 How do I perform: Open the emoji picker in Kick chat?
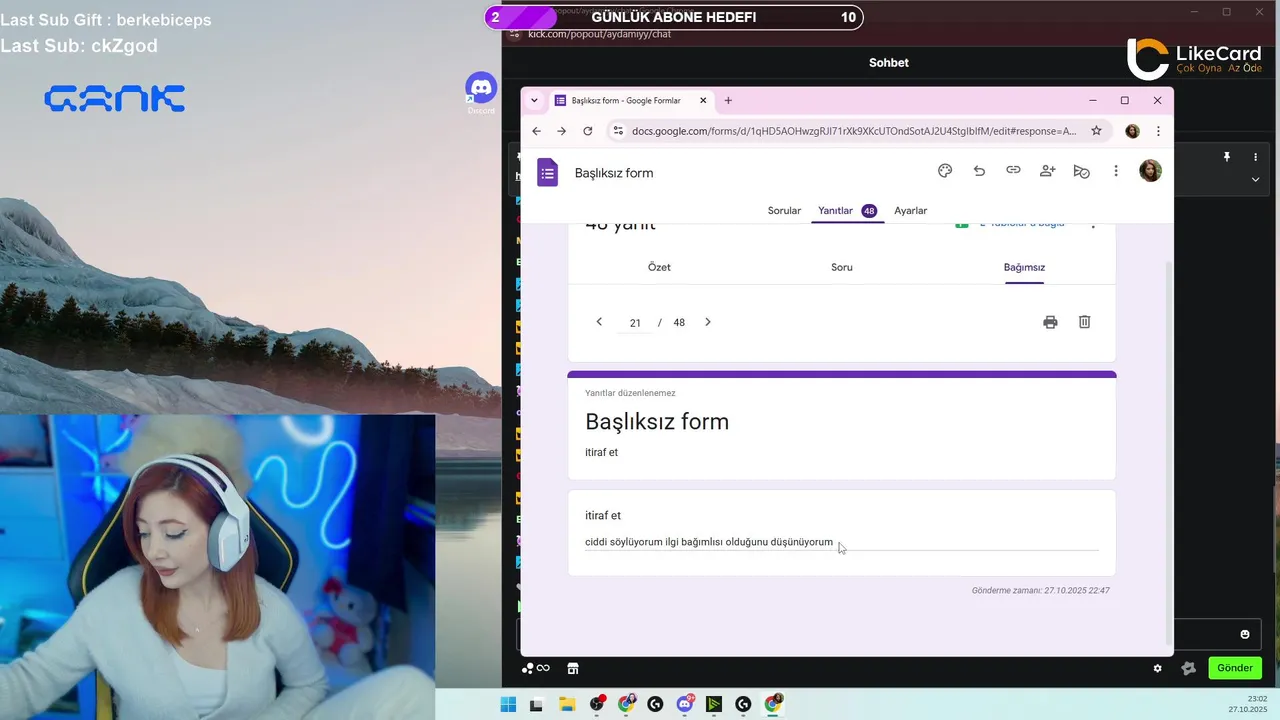click(x=1245, y=634)
